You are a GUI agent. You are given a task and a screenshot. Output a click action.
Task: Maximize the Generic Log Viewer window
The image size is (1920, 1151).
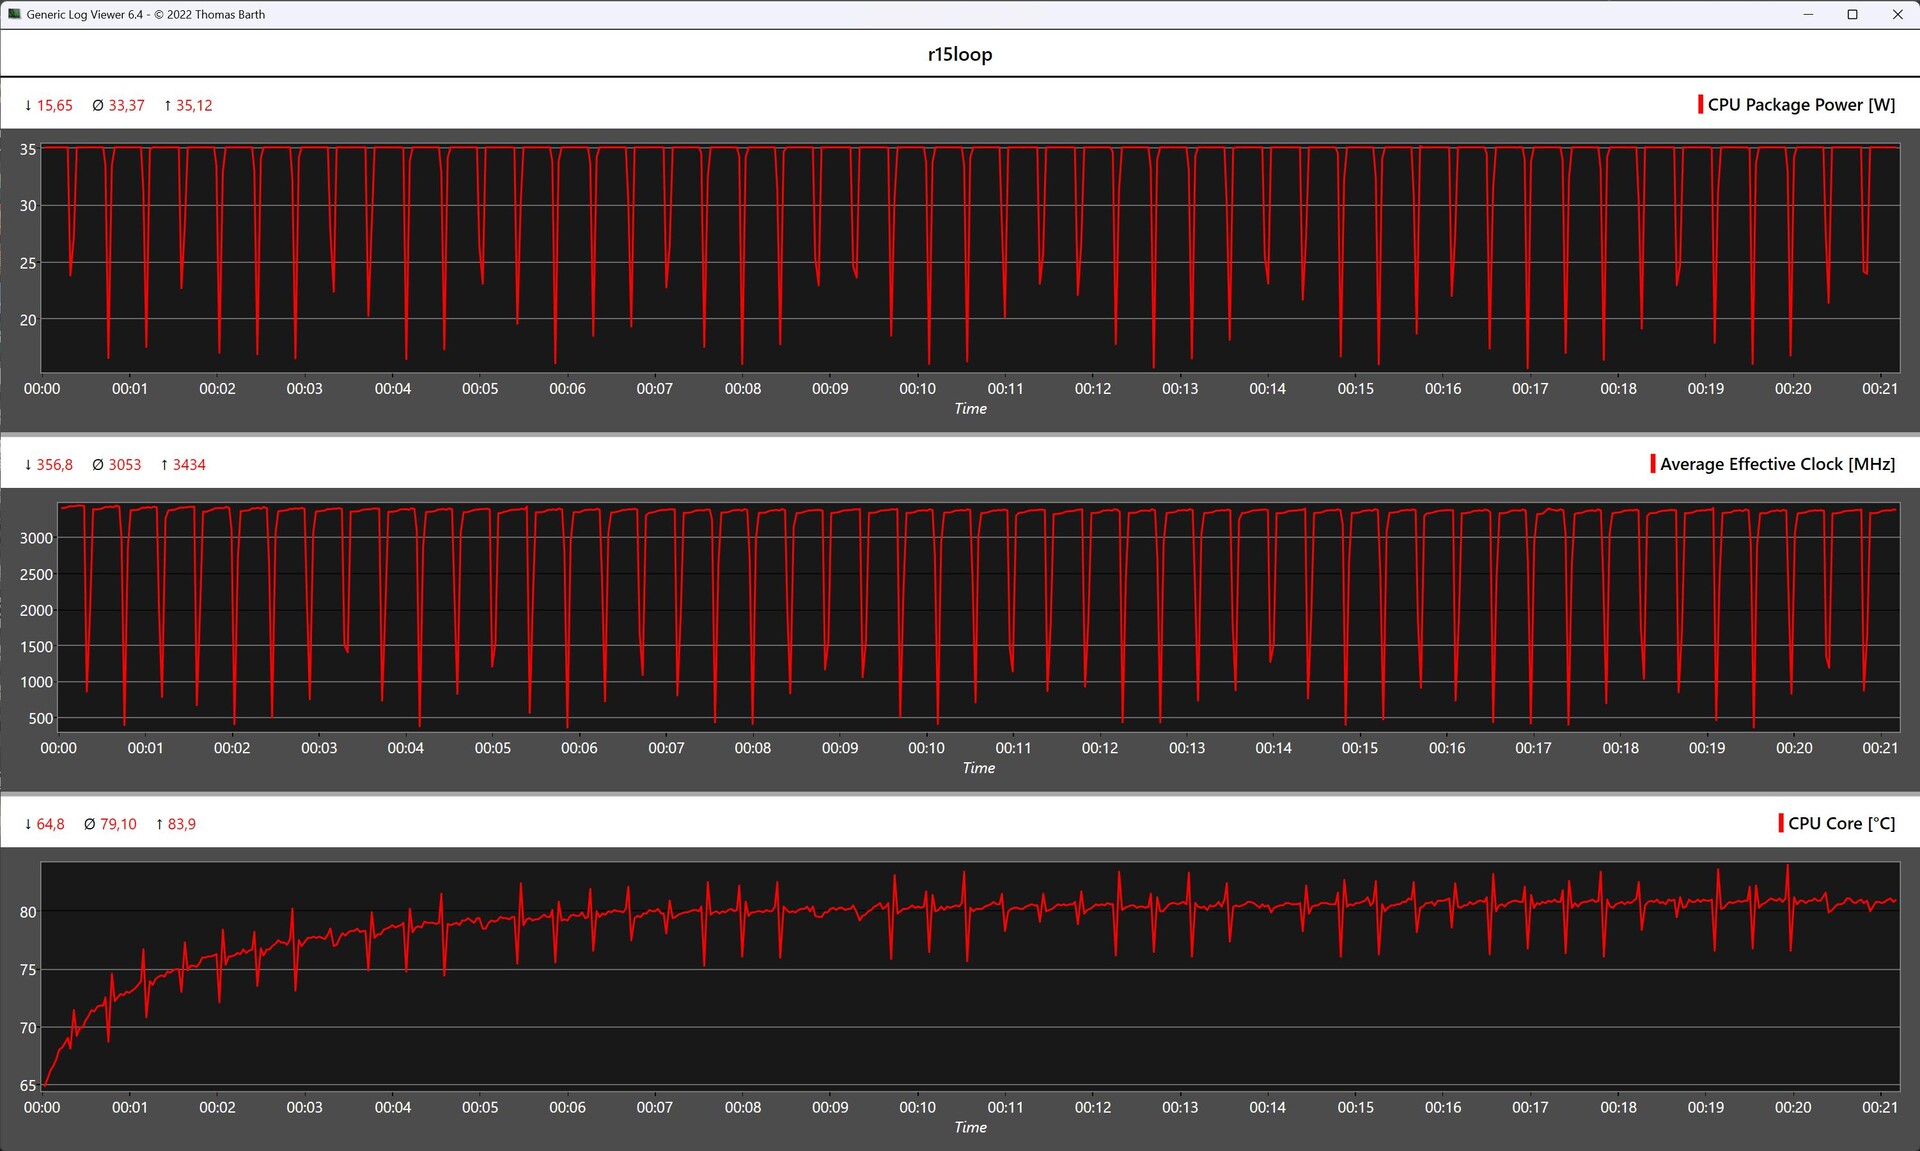(x=1852, y=14)
